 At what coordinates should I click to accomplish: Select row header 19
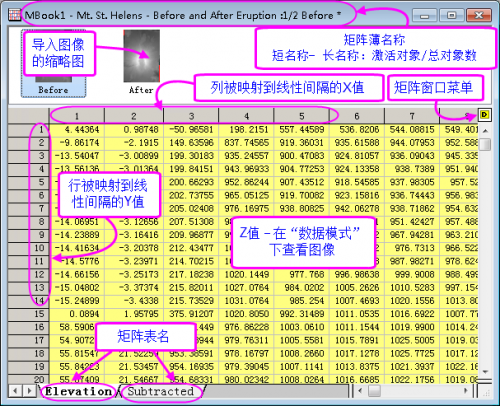[x=29, y=367]
